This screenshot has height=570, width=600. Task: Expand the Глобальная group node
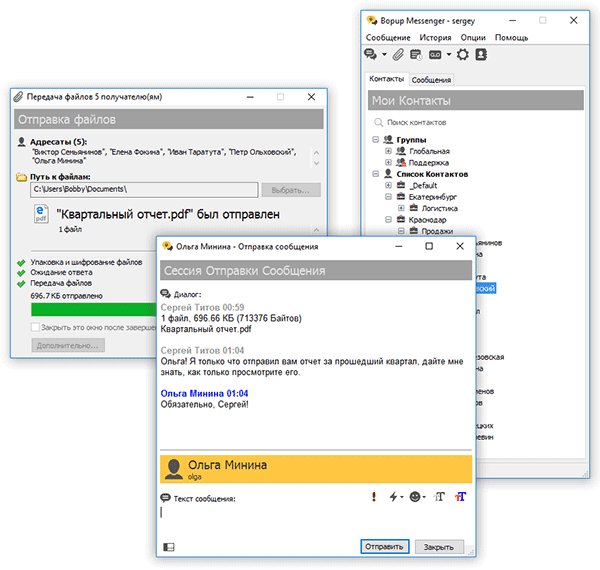388,151
